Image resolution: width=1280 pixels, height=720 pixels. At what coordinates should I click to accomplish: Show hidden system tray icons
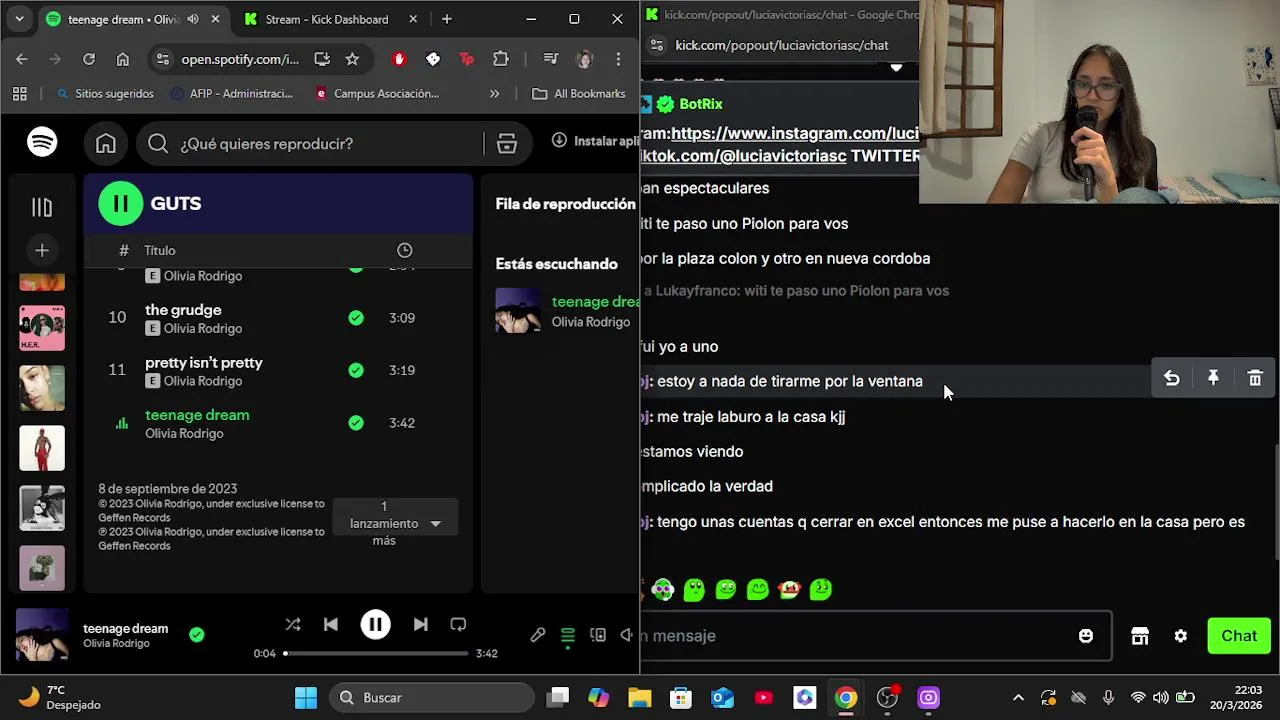[1018, 698]
